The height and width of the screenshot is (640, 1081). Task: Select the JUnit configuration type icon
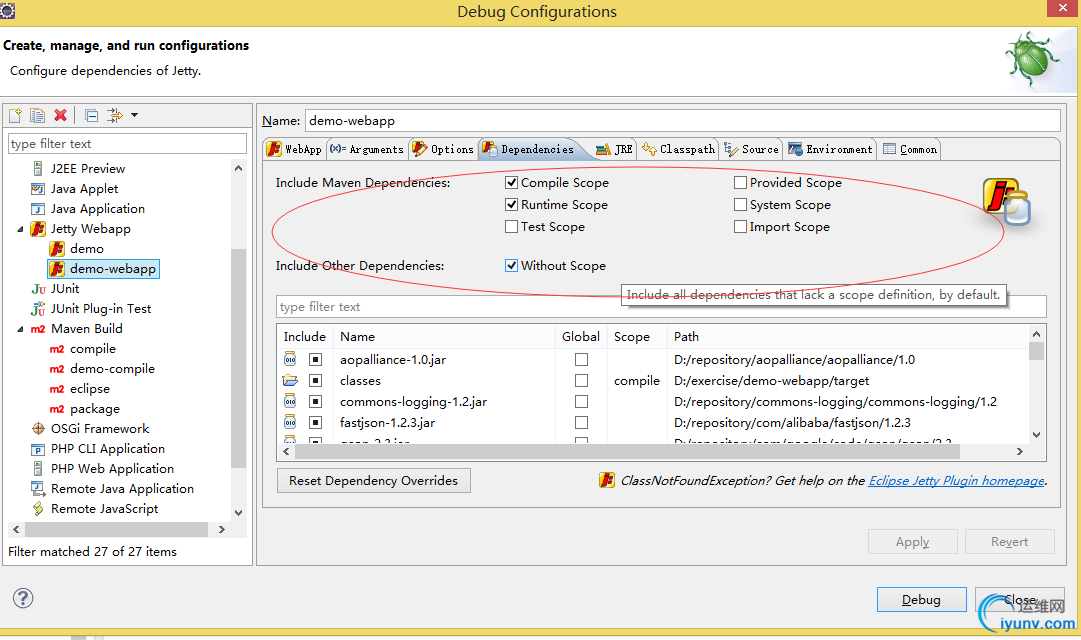39,289
